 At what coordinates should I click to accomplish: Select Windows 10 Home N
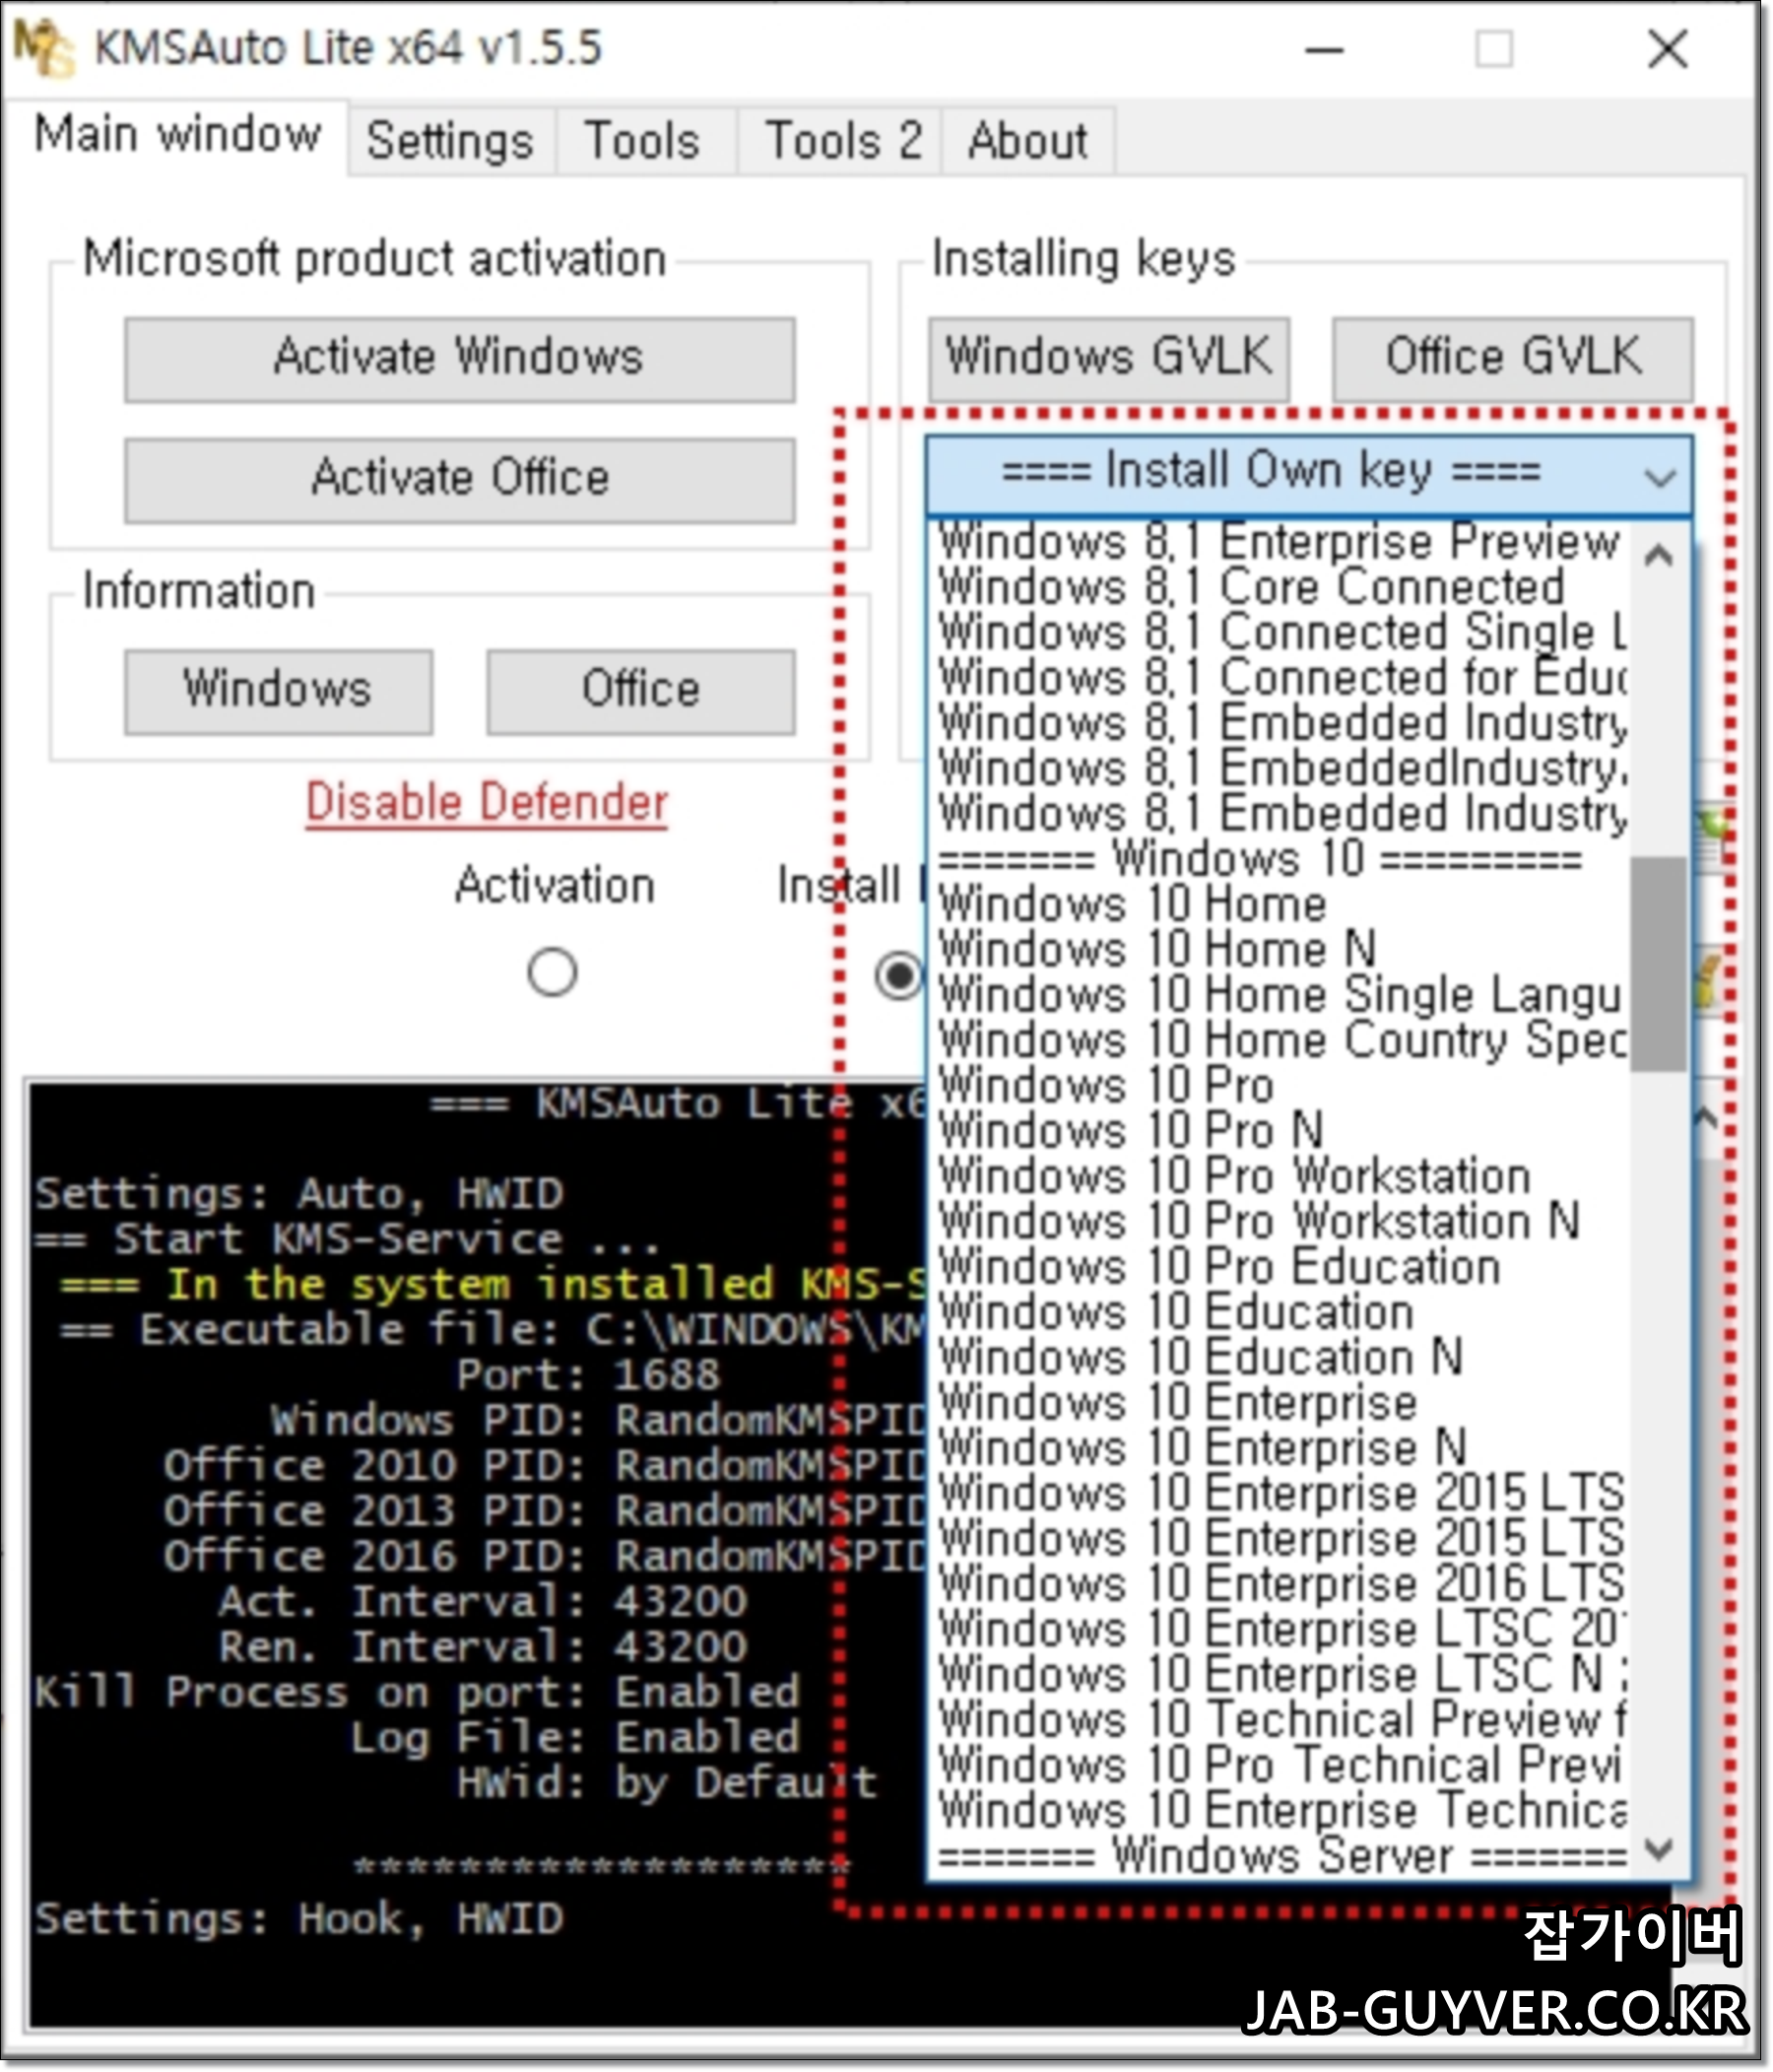tap(1280, 950)
